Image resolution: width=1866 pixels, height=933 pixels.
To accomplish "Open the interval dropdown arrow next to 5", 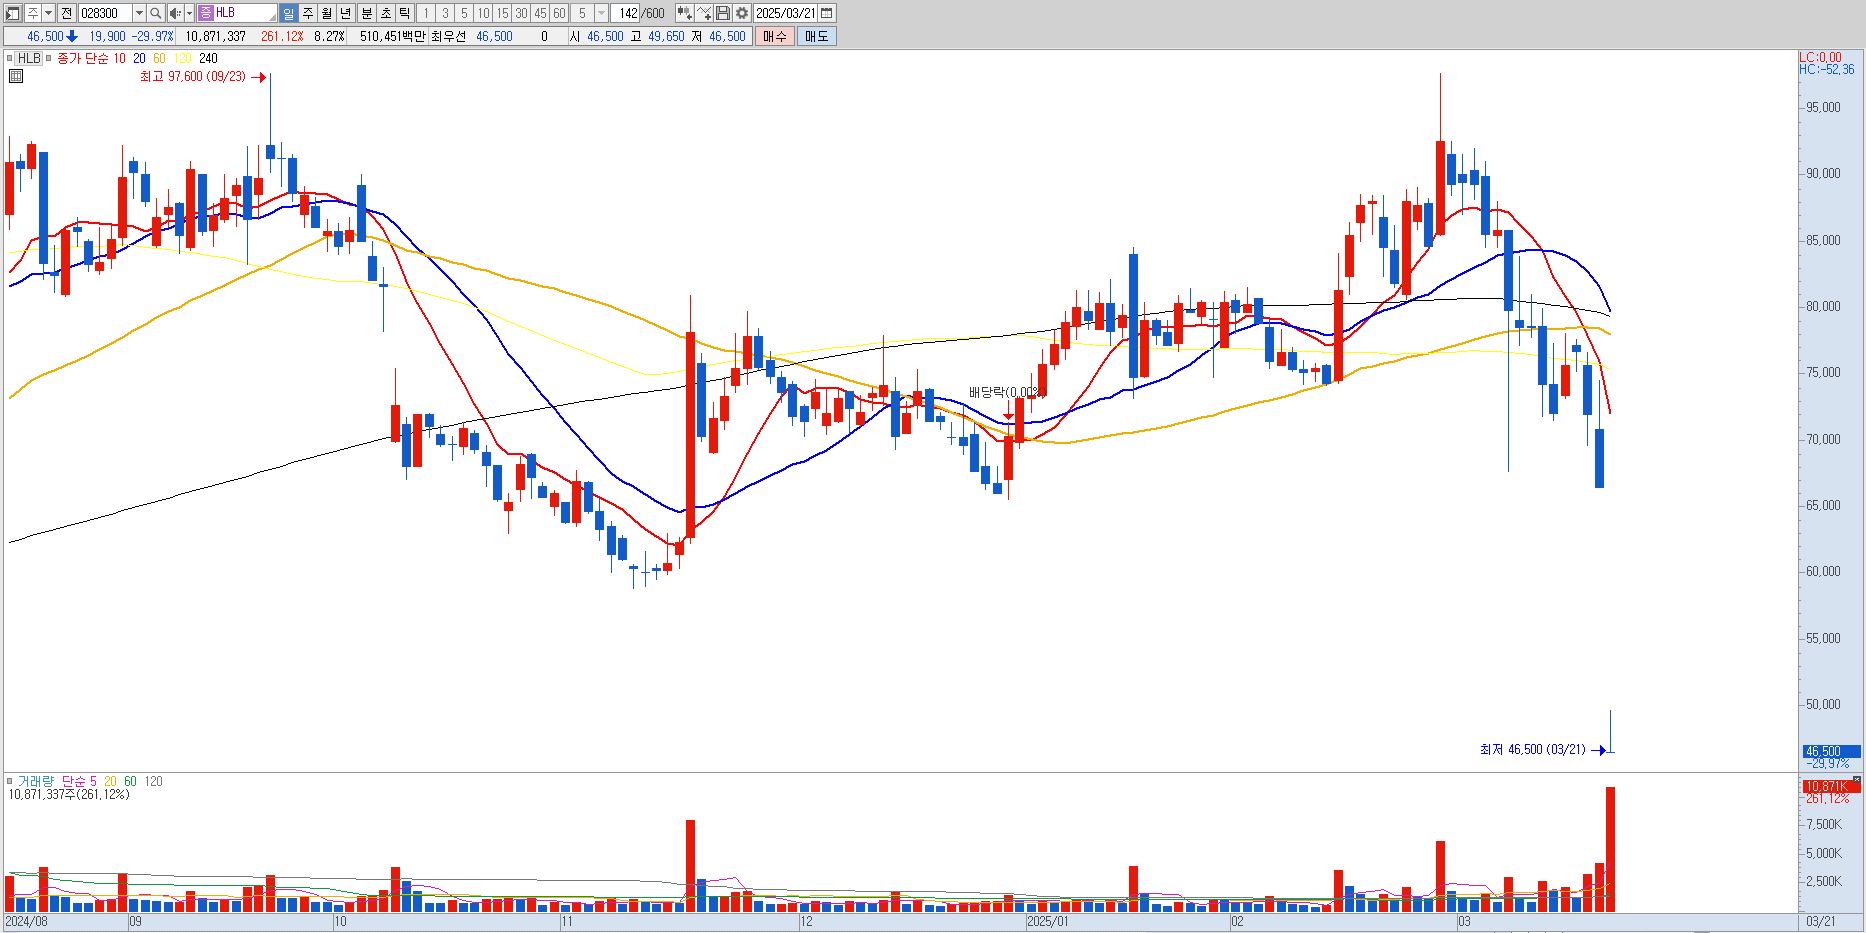I will [x=601, y=13].
